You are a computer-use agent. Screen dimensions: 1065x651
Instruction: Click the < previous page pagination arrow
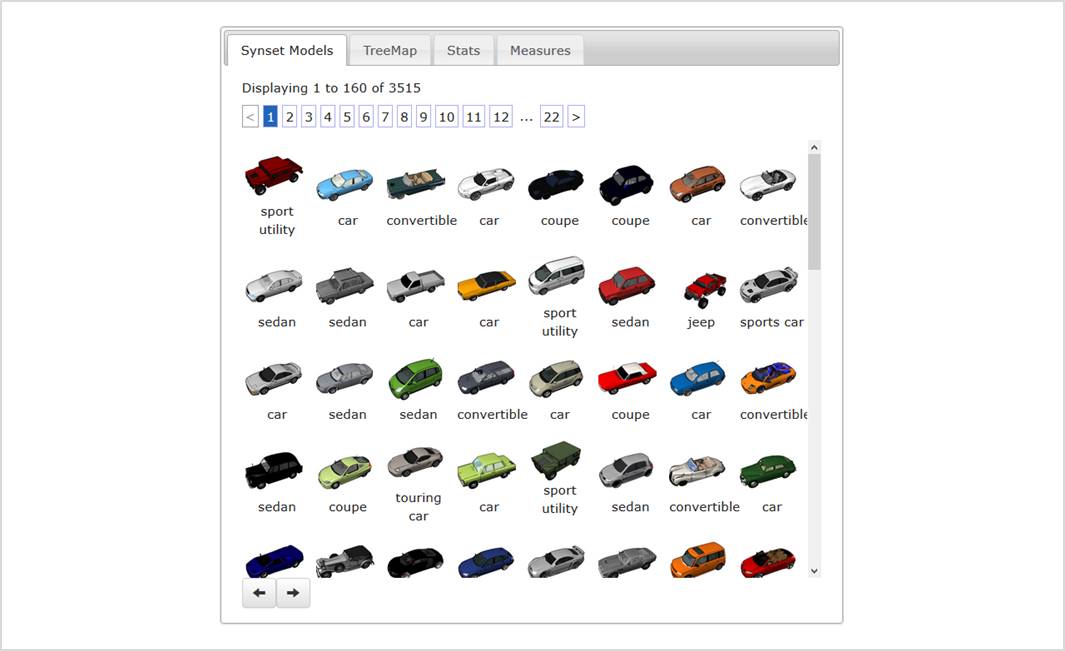(250, 117)
